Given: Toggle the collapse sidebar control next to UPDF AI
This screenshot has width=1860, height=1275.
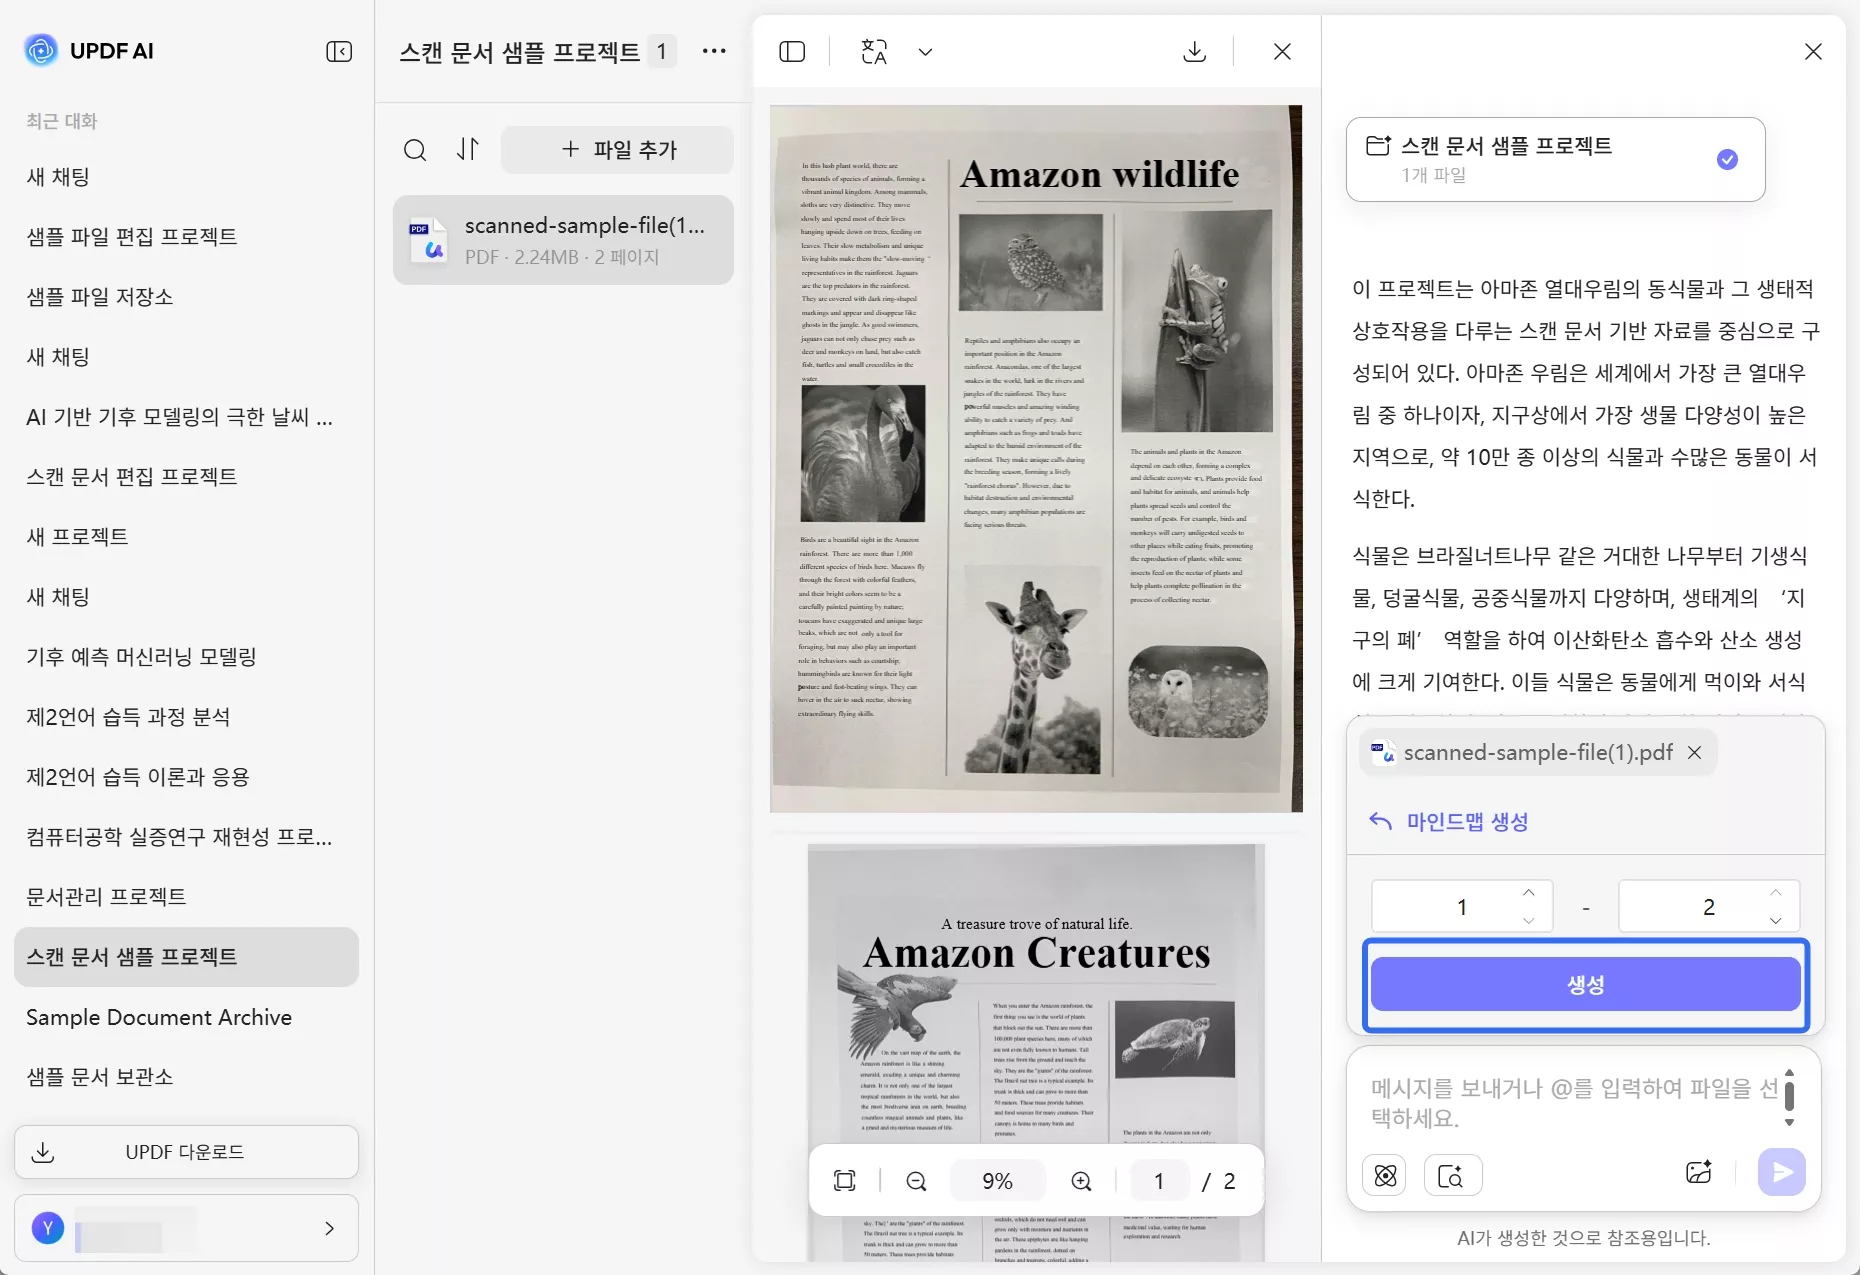Looking at the screenshot, I should coord(338,51).
